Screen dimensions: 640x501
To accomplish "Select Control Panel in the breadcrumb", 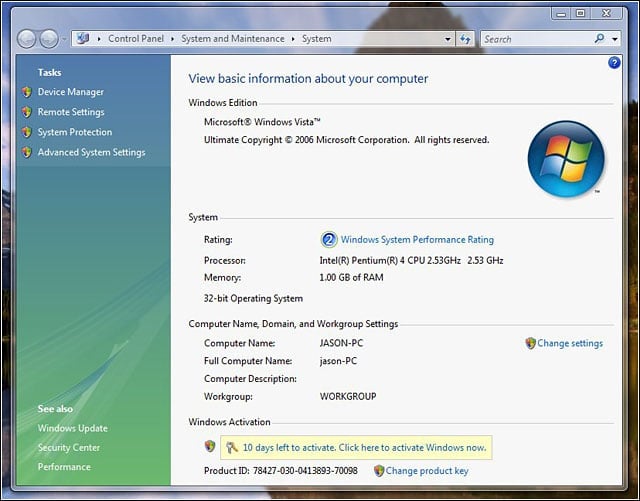I will click(x=136, y=39).
